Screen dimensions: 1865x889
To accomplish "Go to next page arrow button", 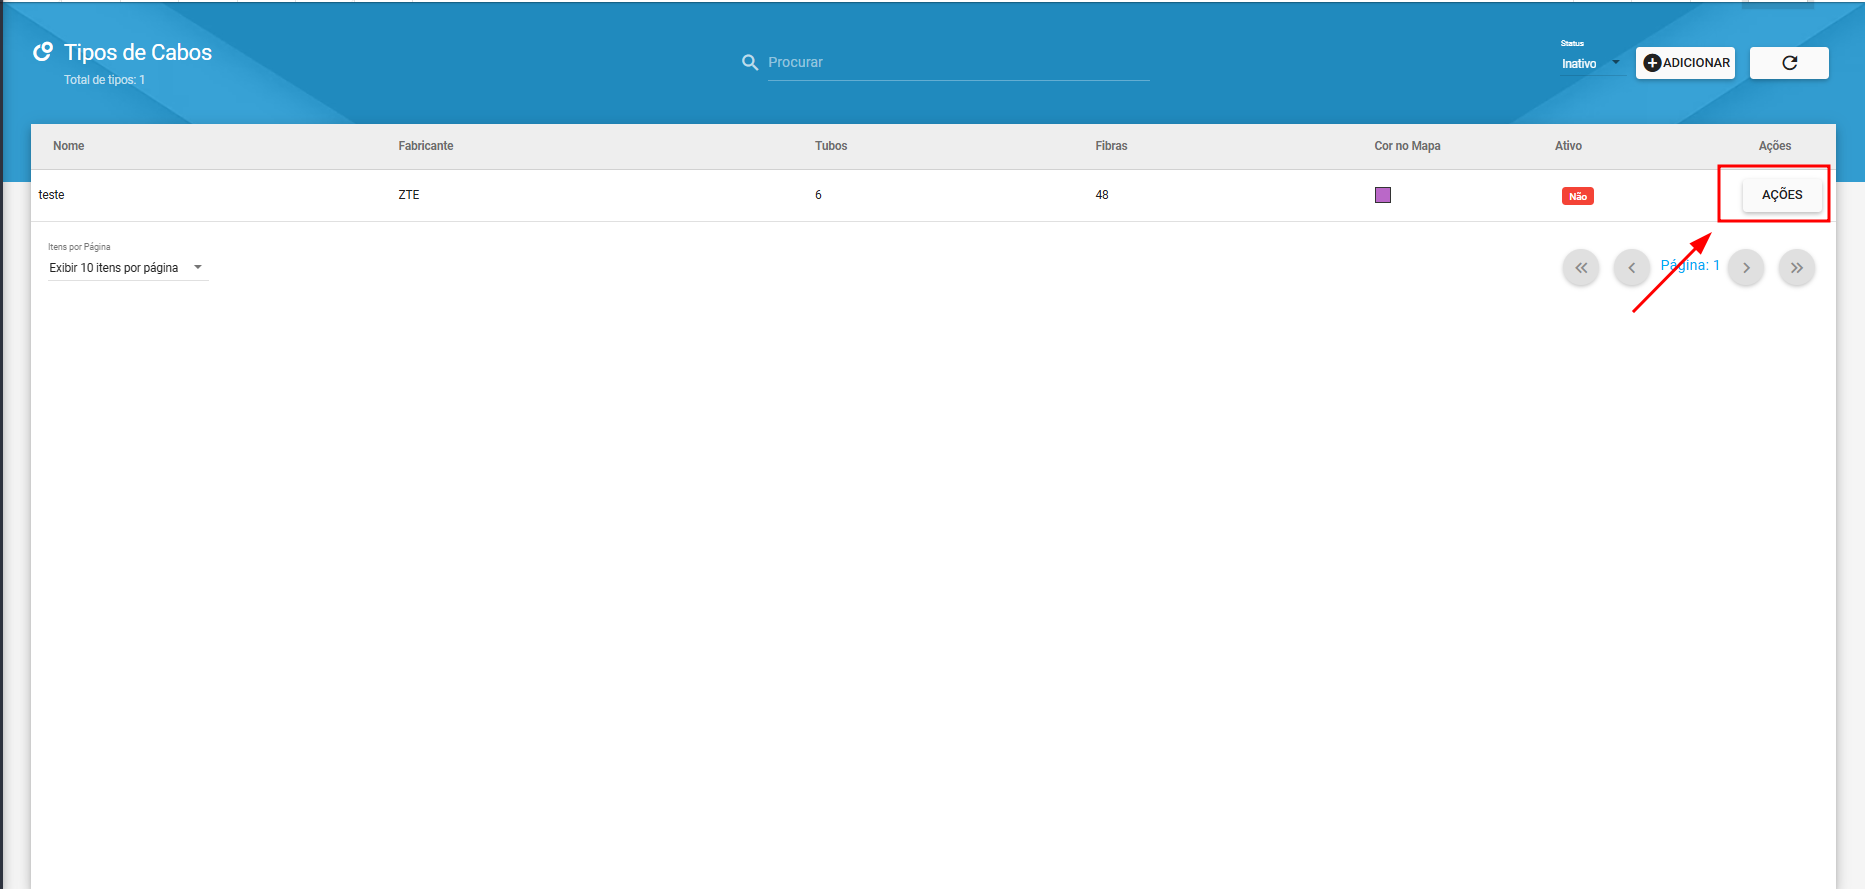I will point(1746,267).
